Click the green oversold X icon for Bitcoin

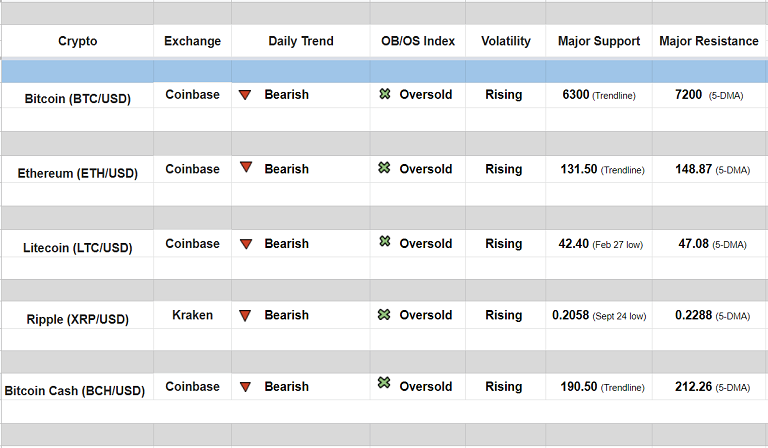(384, 94)
